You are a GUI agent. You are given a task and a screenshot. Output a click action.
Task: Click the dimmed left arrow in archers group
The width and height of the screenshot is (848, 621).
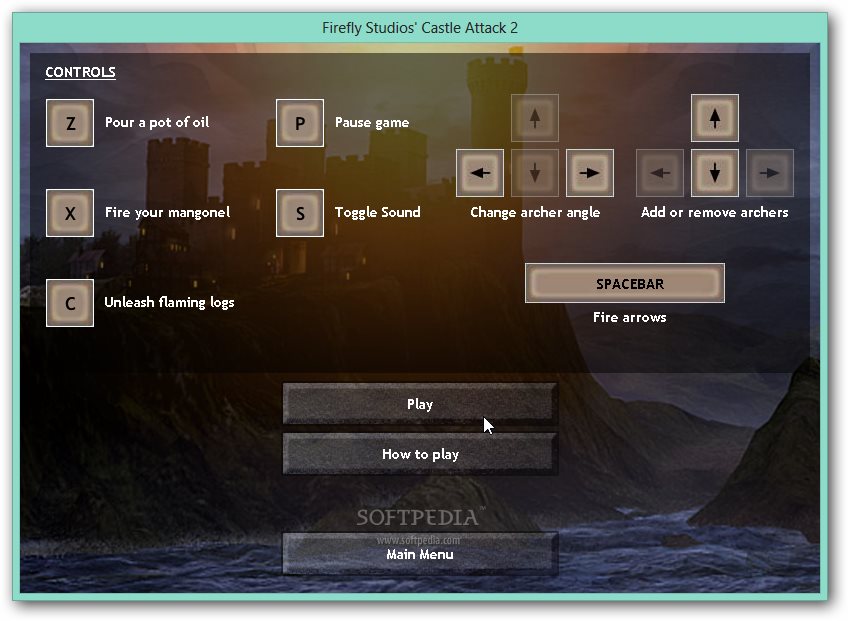click(660, 173)
